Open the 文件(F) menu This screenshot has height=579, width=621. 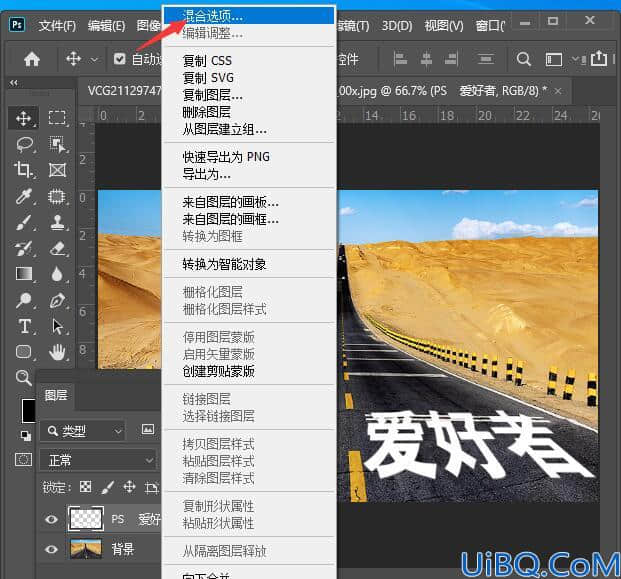(57, 26)
